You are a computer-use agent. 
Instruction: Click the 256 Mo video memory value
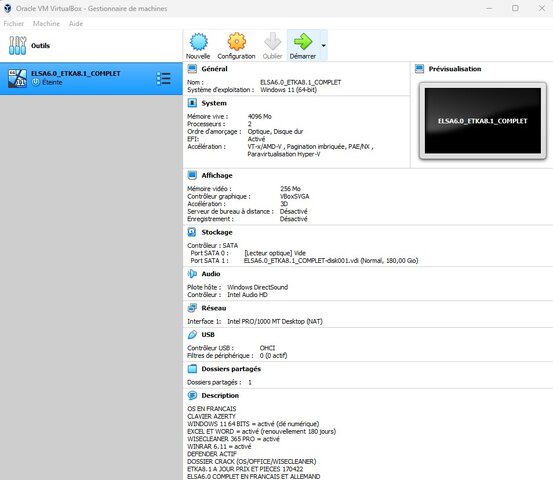click(290, 189)
